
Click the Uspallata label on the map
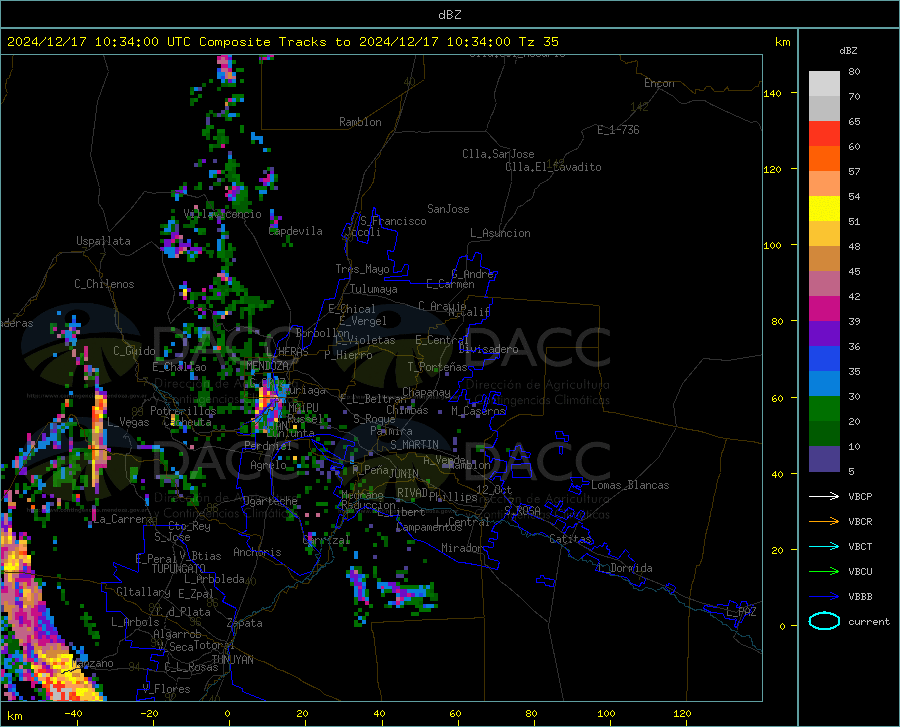coord(103,241)
